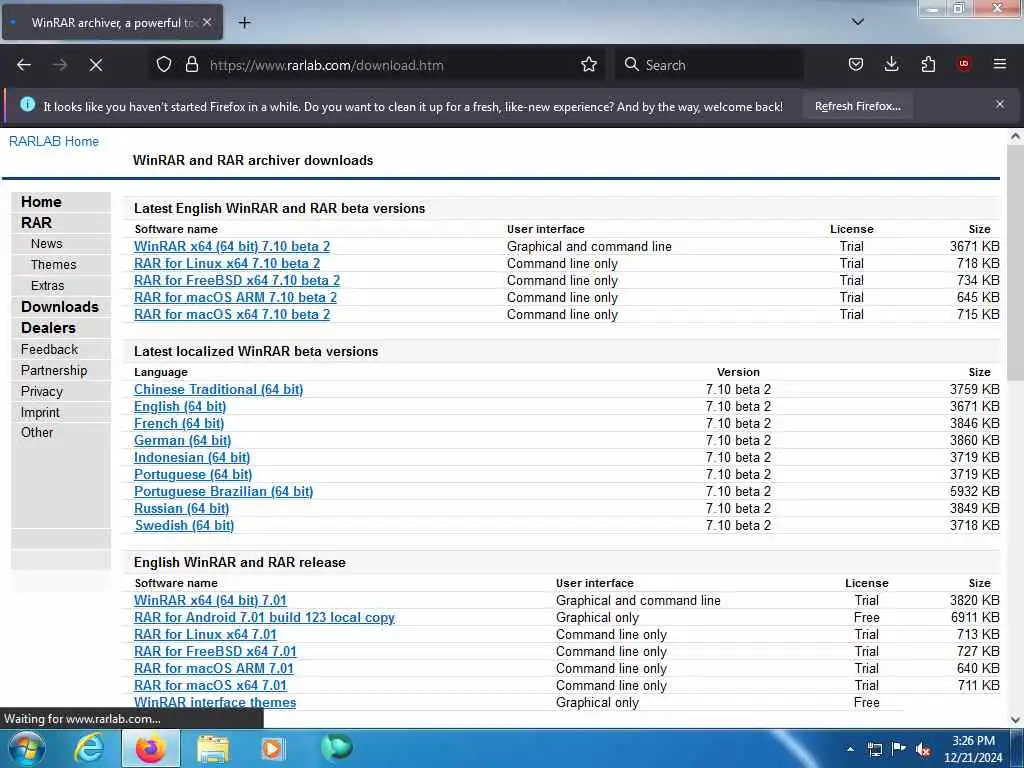Select Dealers in the sidebar menu

(48, 328)
